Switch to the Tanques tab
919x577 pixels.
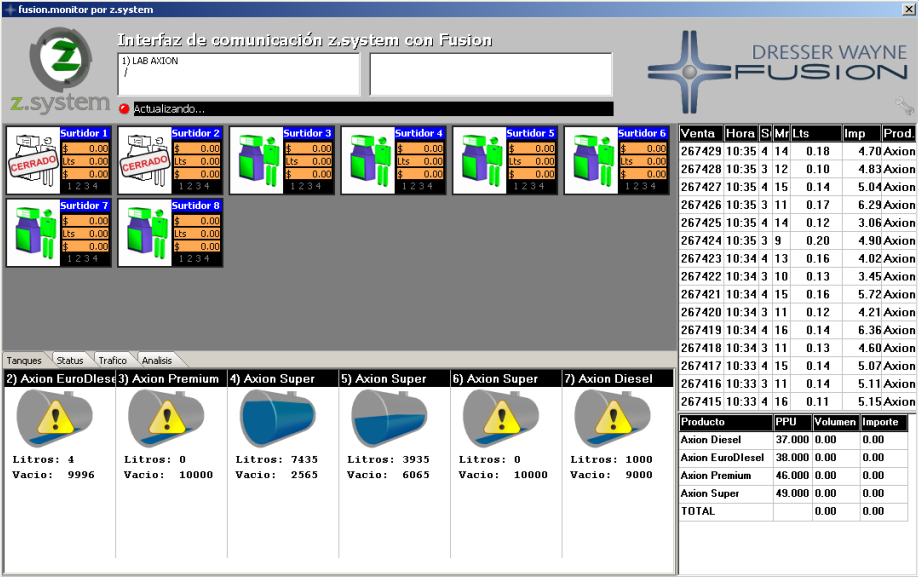click(x=24, y=360)
